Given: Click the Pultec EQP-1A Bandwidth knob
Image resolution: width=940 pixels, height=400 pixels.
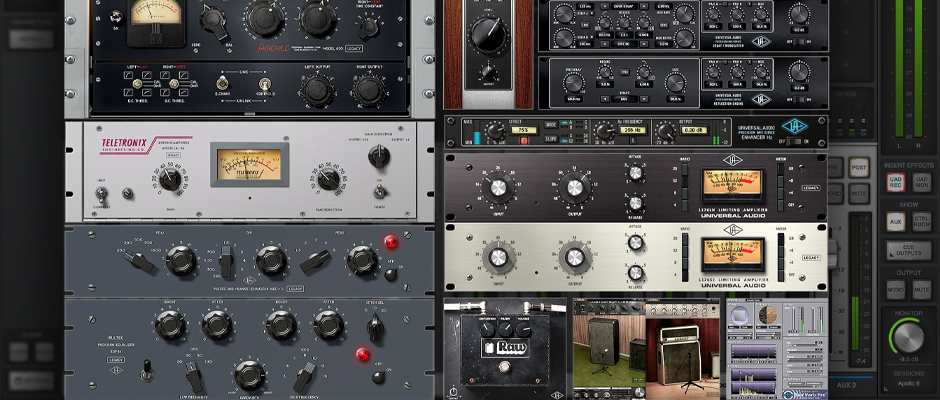Looking at the screenshot, I should [249, 374].
